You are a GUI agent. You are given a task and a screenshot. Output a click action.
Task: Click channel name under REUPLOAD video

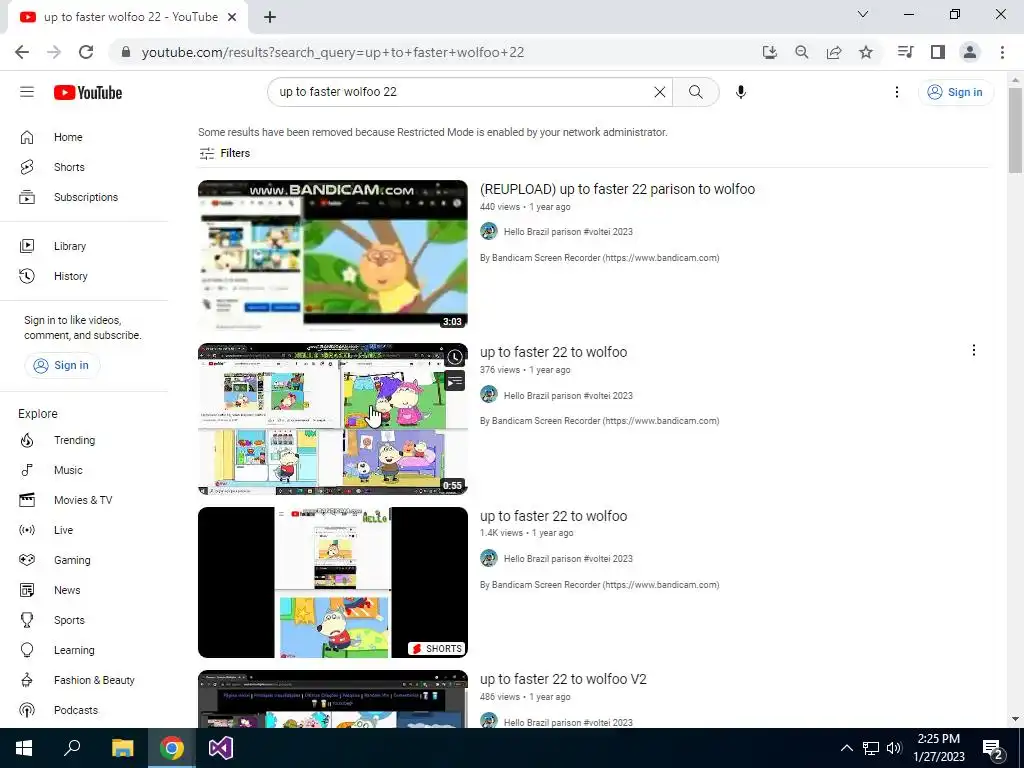pyautogui.click(x=568, y=232)
